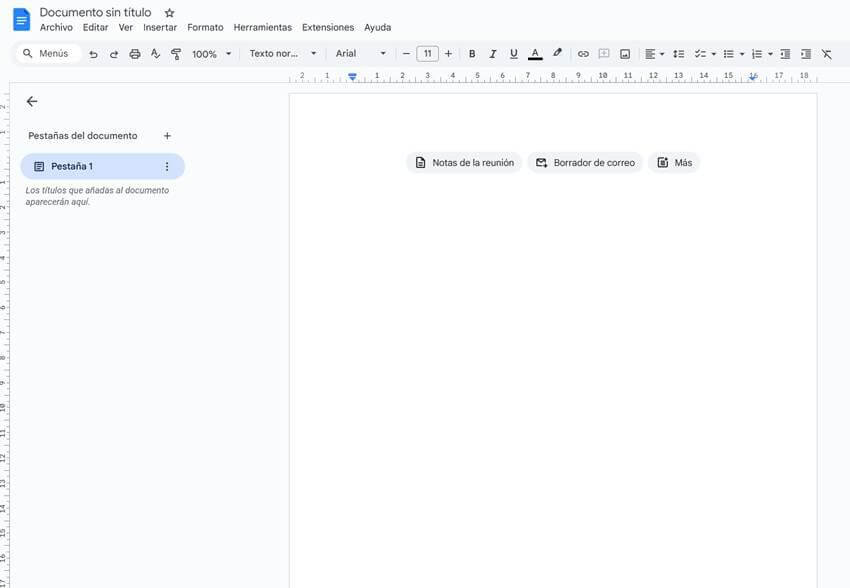Image resolution: width=850 pixels, height=588 pixels.
Task: Star the document with the star icon
Action: [x=169, y=13]
